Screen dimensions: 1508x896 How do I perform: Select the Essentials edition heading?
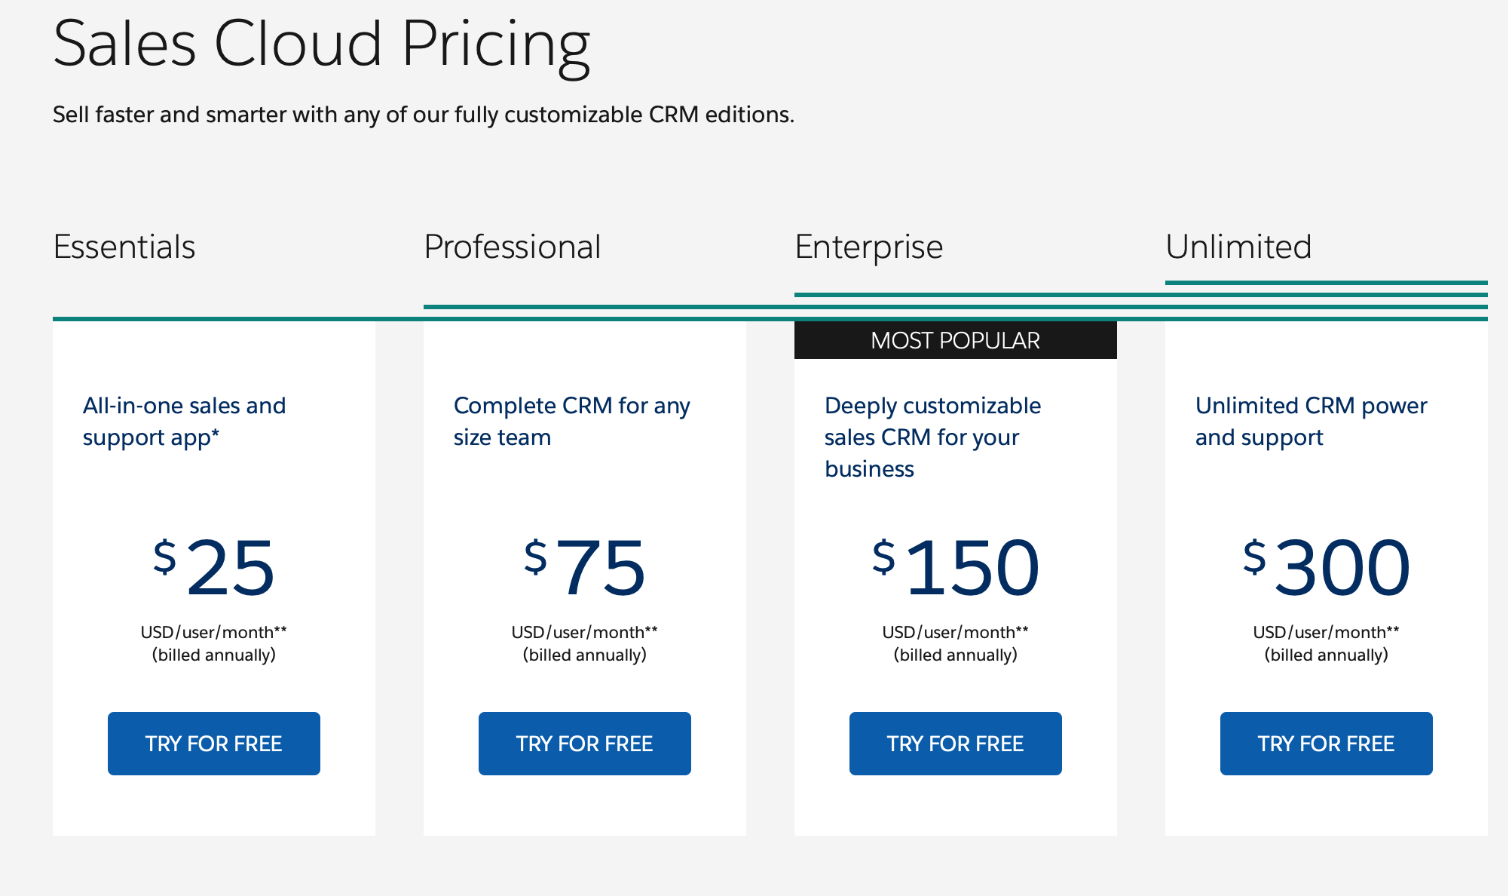[124, 247]
